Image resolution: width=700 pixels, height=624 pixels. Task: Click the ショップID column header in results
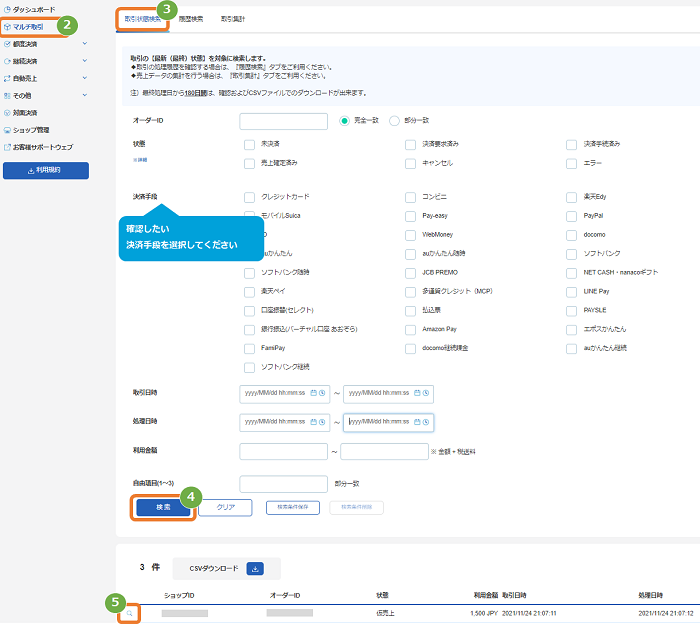tap(179, 595)
